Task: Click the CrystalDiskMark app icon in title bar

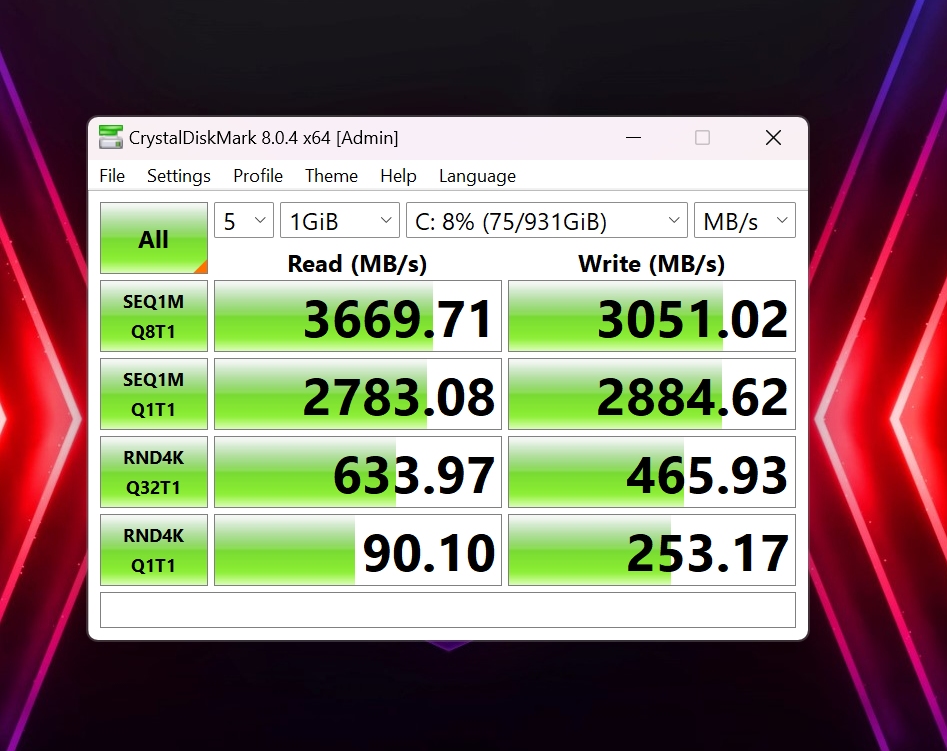Action: tap(111, 137)
